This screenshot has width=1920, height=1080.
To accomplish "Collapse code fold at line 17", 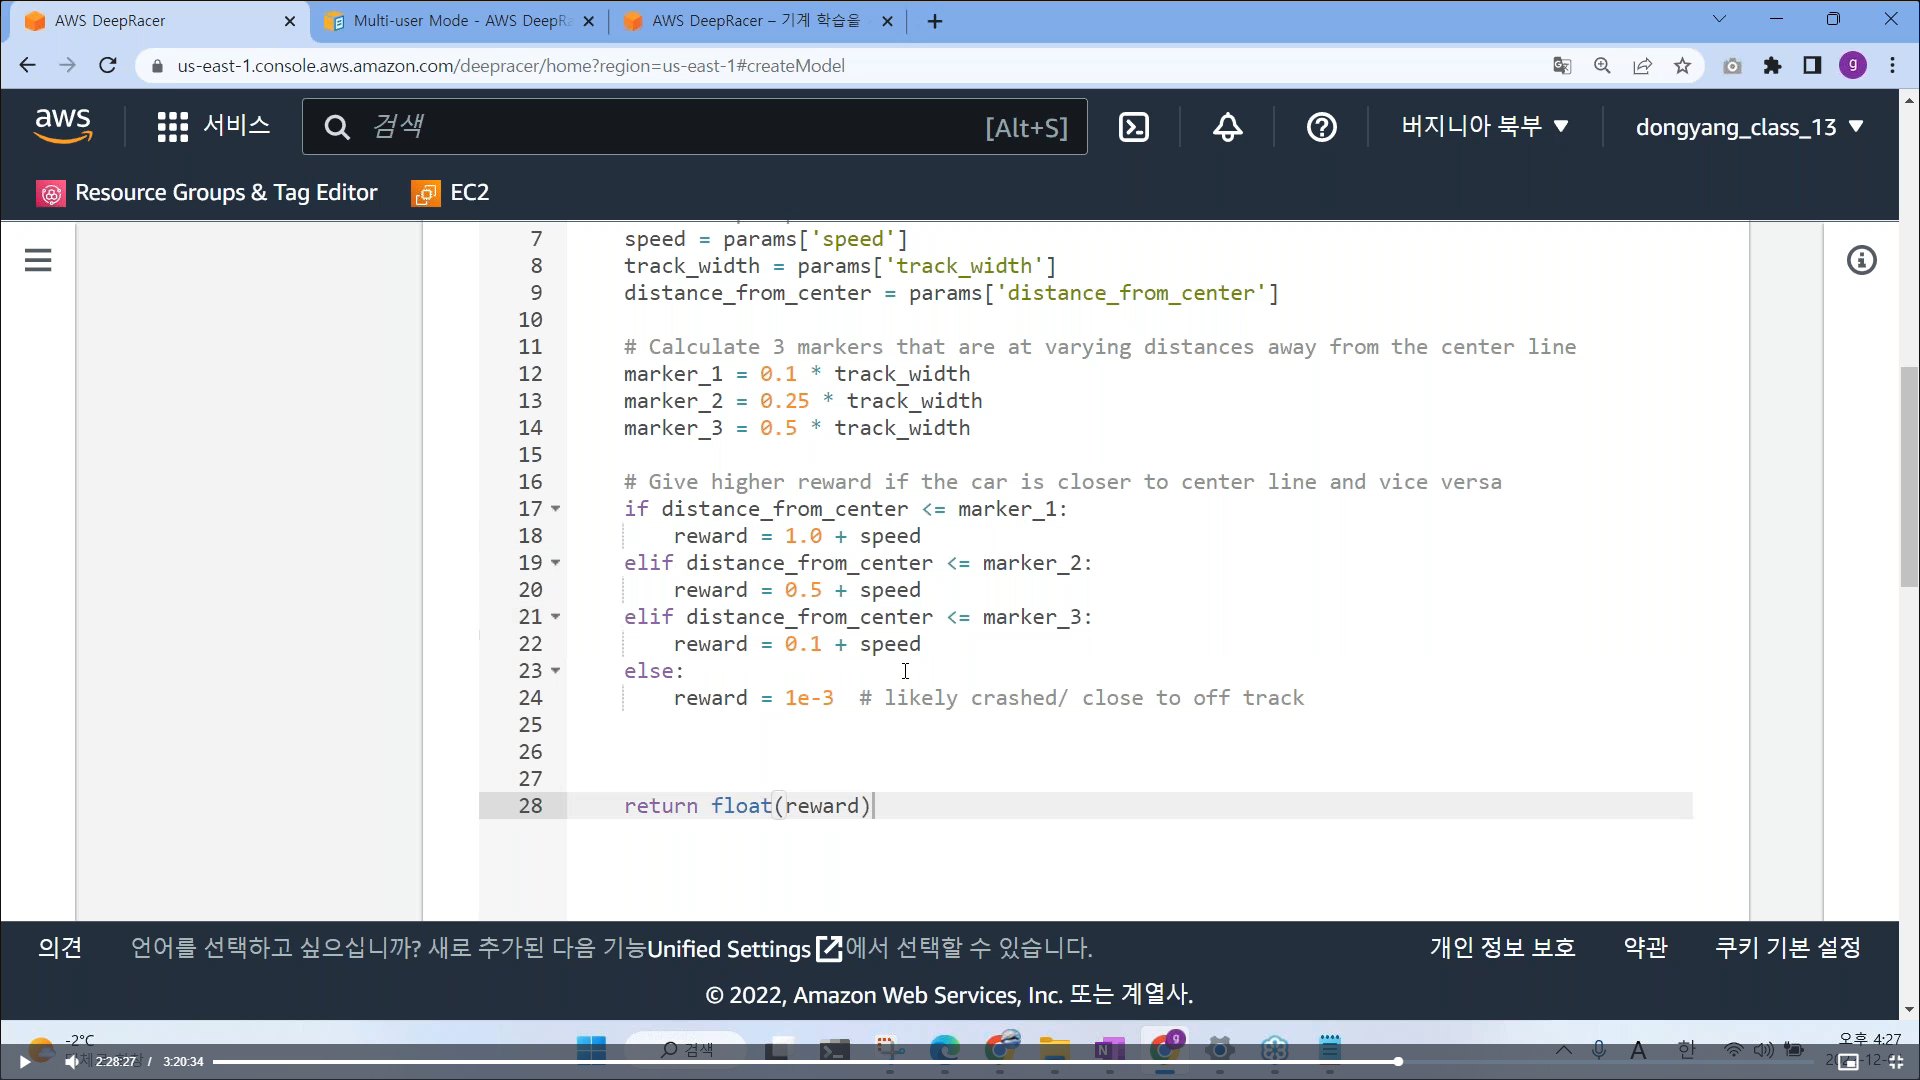I will 556,509.
